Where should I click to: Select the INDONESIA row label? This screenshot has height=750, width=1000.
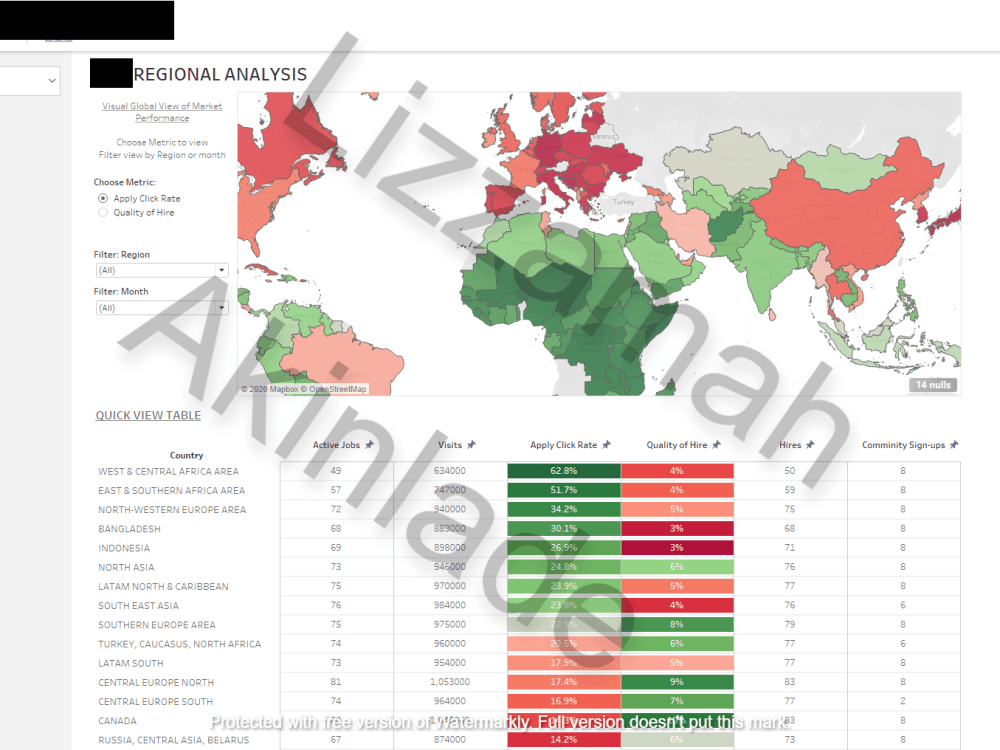point(124,548)
